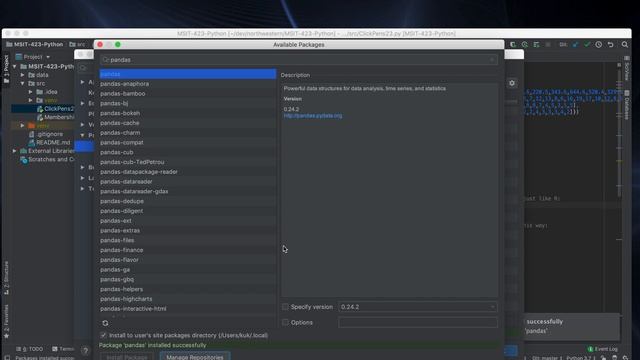Open the TODO tool window
This screenshot has width=640, height=360.
29,349
